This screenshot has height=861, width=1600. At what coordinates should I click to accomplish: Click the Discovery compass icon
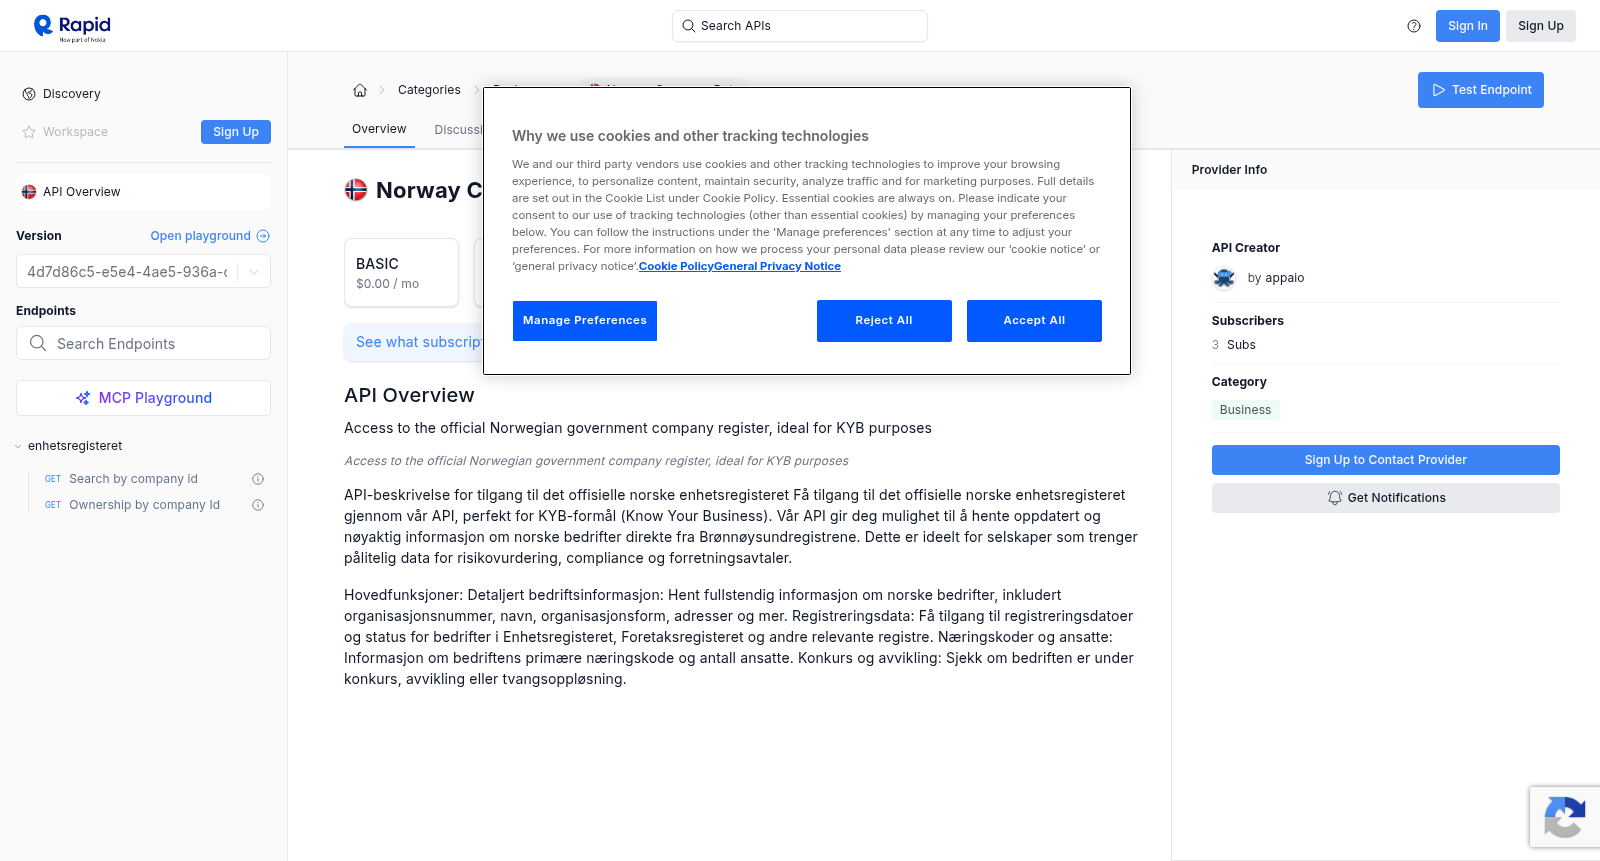pos(29,94)
